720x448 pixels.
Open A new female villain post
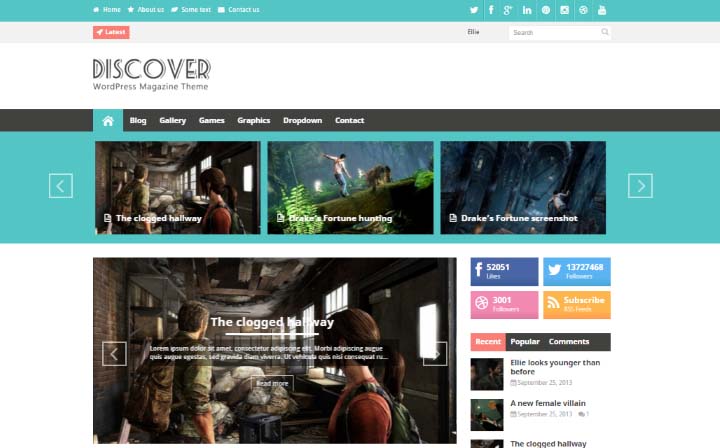pos(548,403)
